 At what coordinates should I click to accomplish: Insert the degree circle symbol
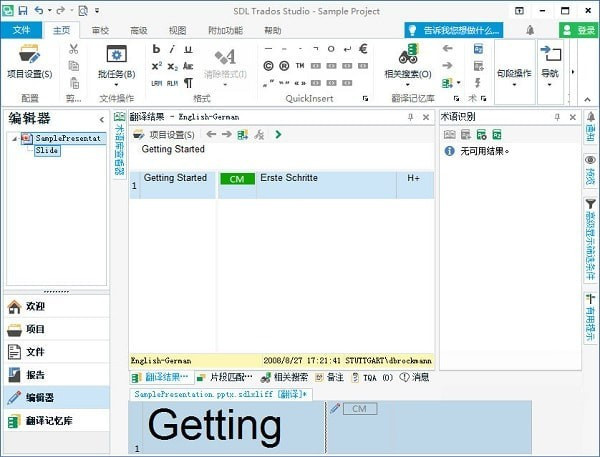tap(331, 49)
